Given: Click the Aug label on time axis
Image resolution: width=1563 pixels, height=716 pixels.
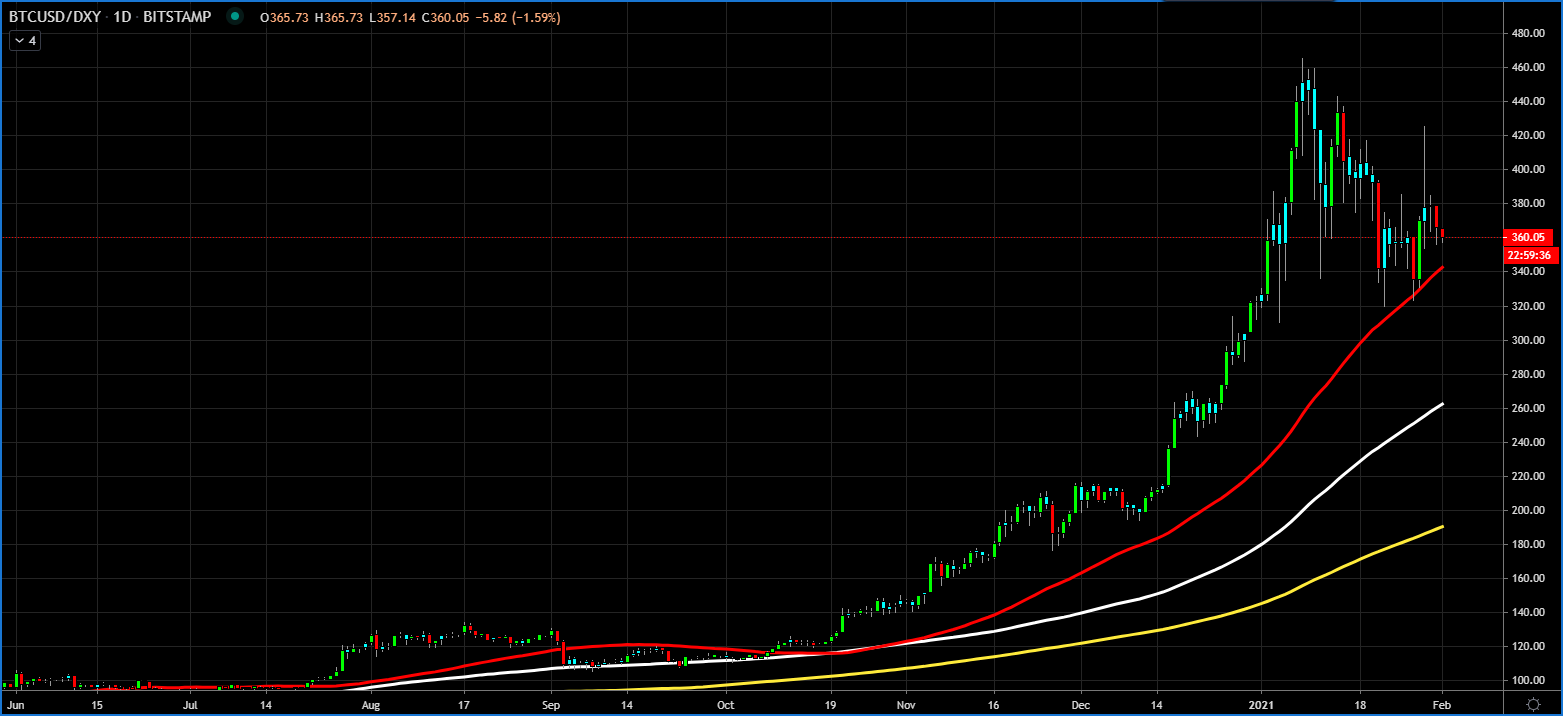Looking at the screenshot, I should pyautogui.click(x=371, y=704).
